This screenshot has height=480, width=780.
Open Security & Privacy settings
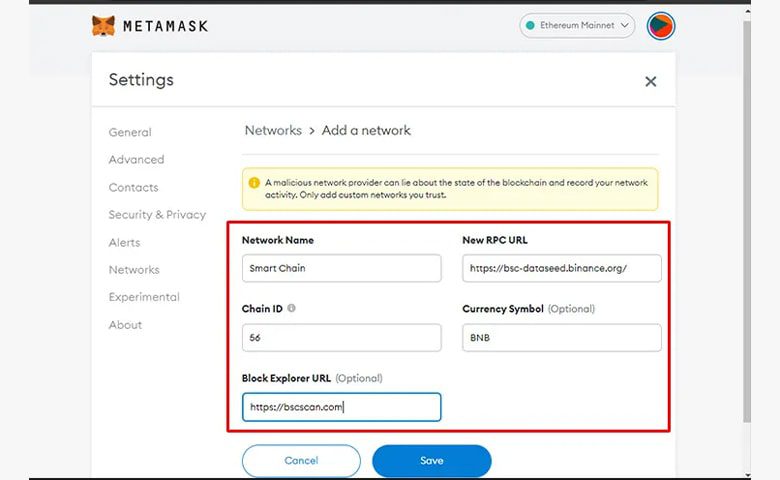click(x=157, y=214)
